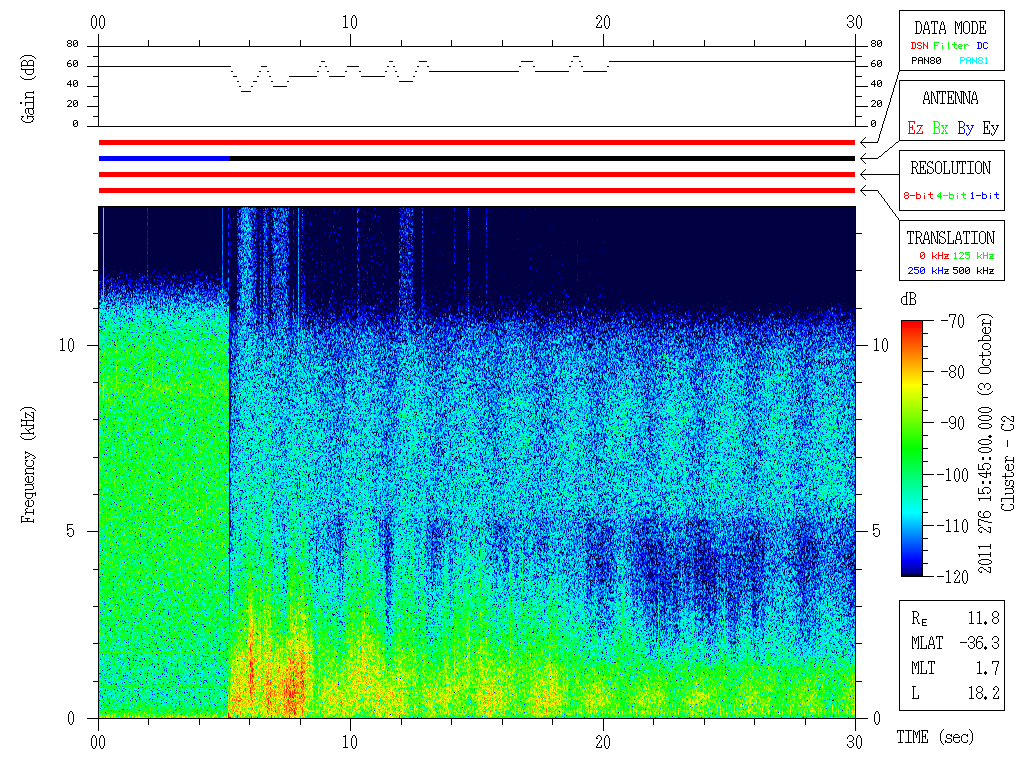Click the 10 tick label on top time axis
The width and height of the screenshot is (1024, 768).
click(350, 22)
